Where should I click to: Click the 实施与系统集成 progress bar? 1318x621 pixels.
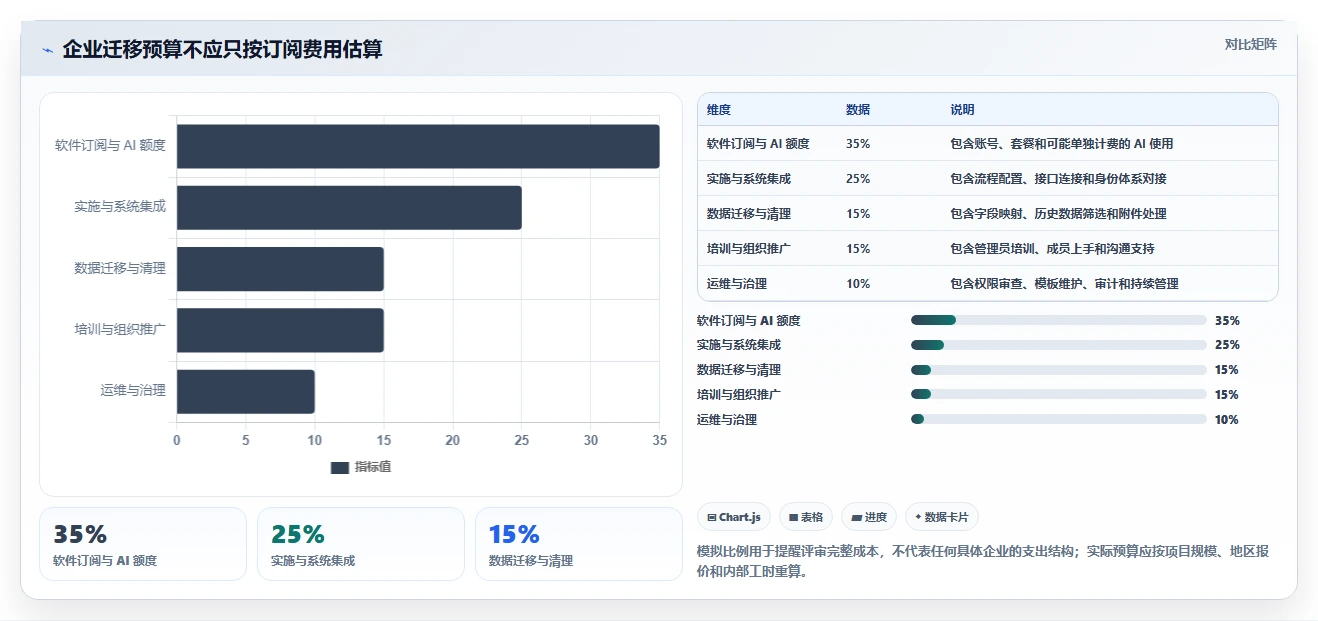click(1058, 345)
